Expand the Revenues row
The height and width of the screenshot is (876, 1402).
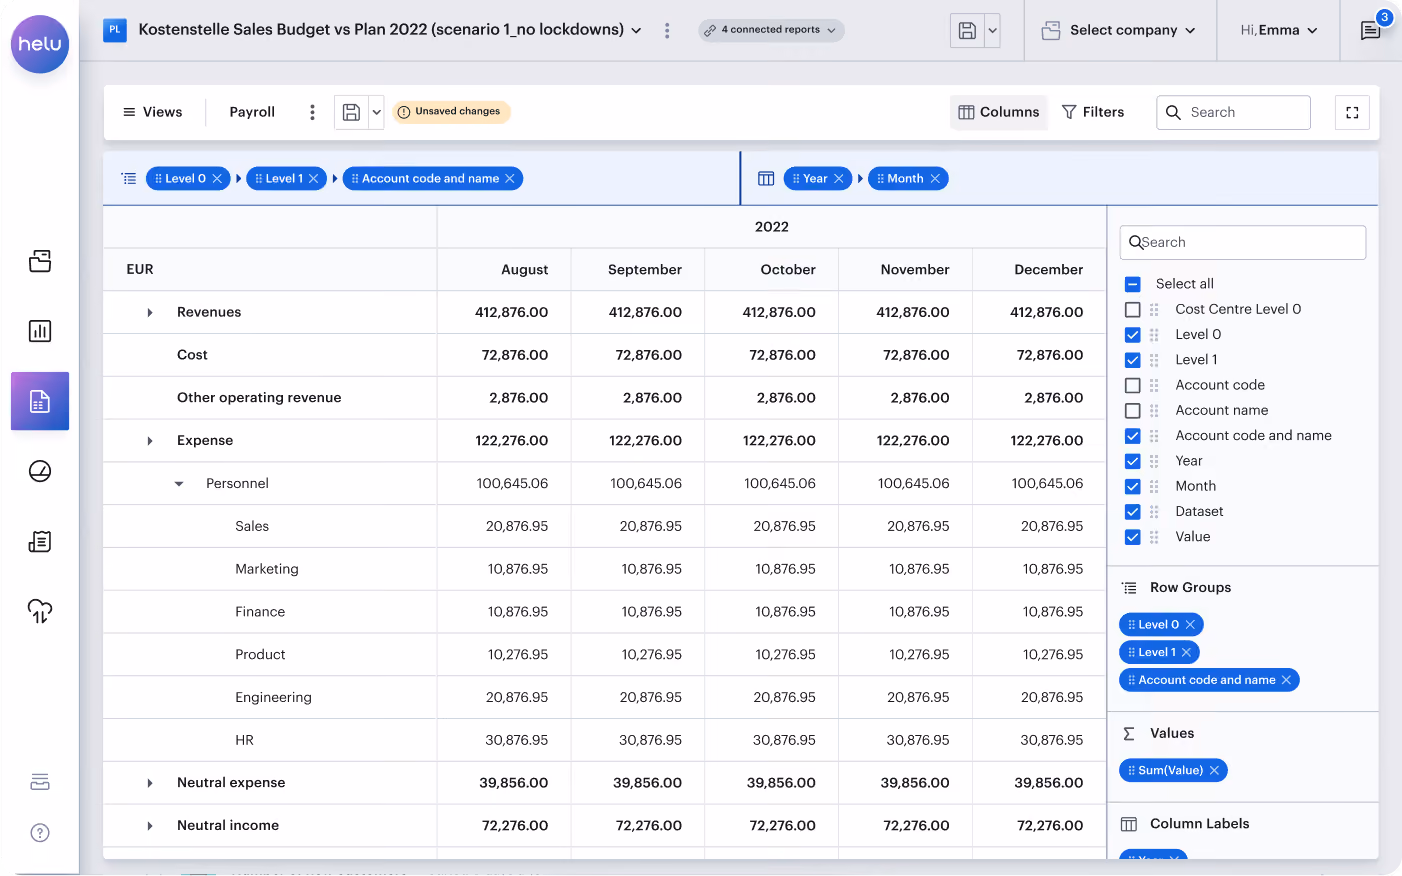150,313
